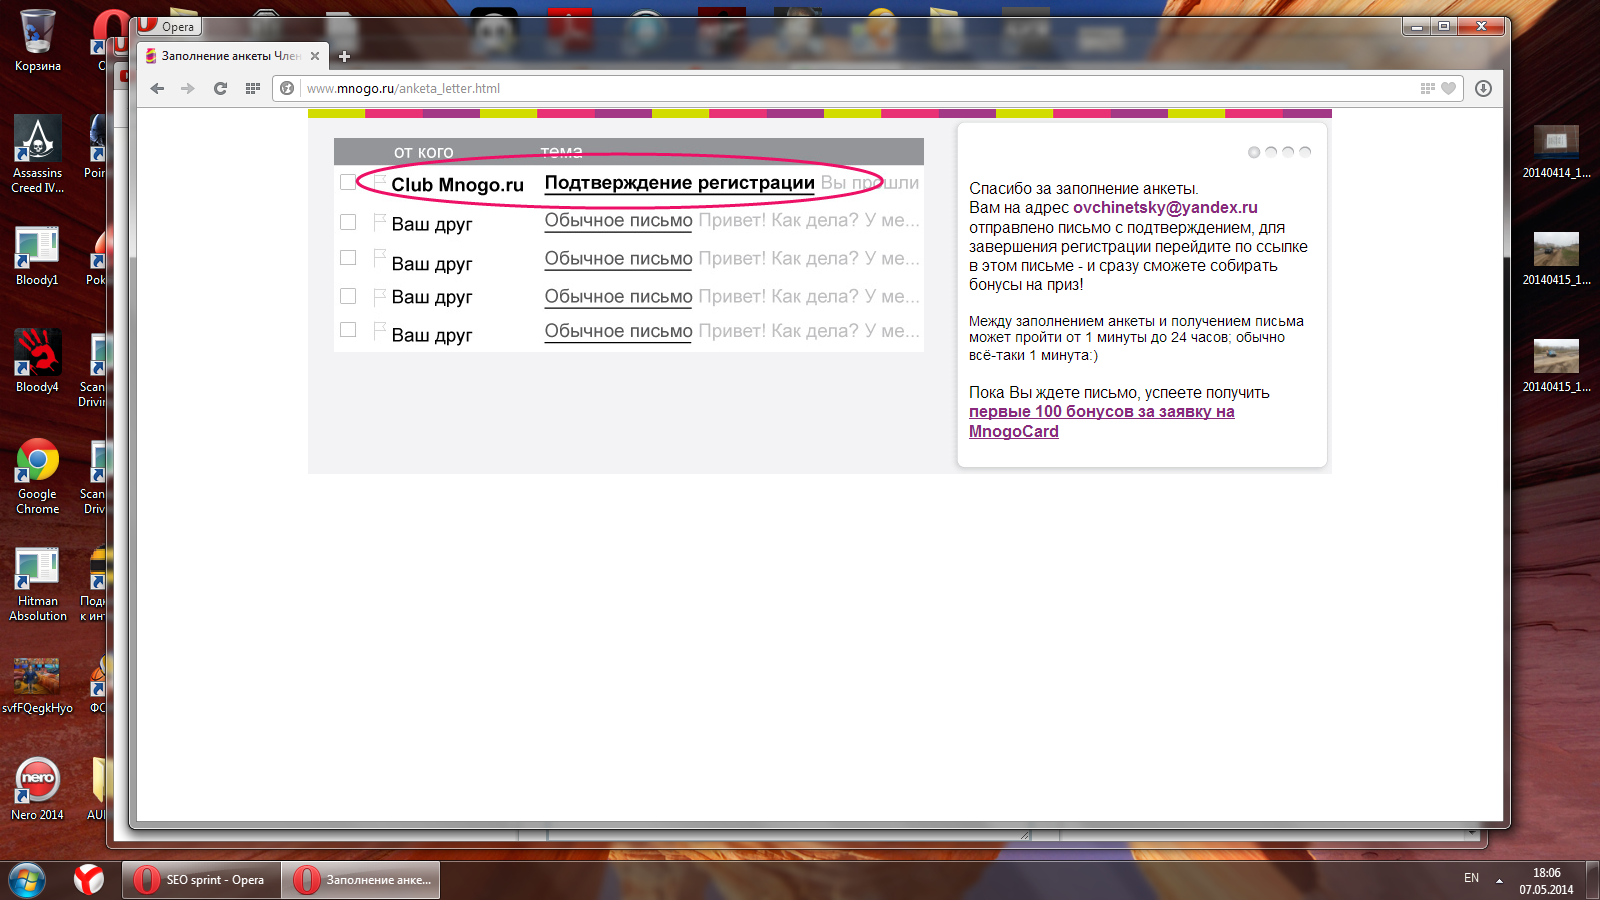The height and width of the screenshot is (900, 1600).
Task: Open the third Обычное письмо subject link
Action: 618,297
